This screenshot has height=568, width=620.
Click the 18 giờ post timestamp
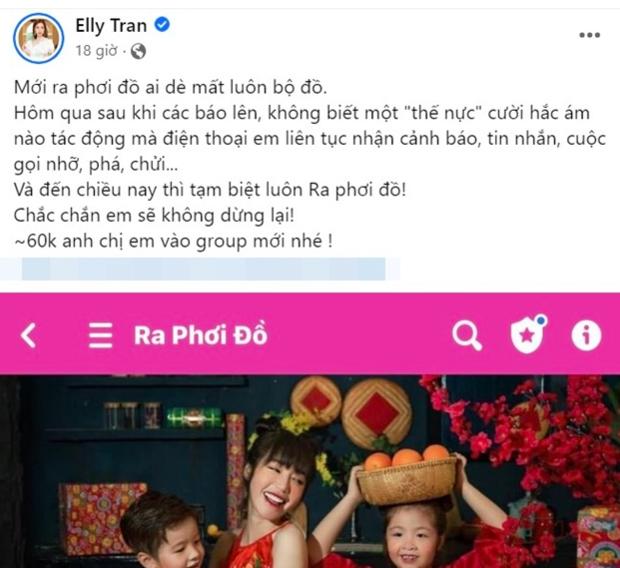tap(96, 51)
